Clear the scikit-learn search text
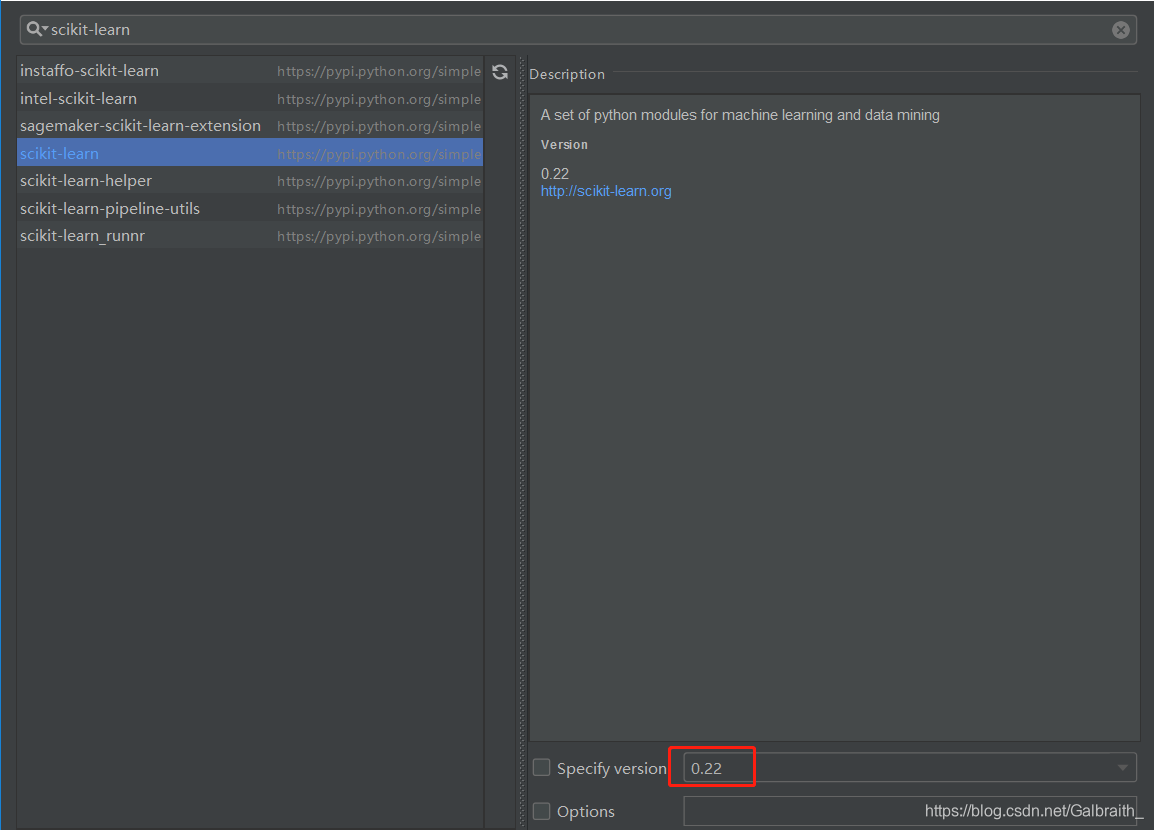The width and height of the screenshot is (1154, 830). click(x=1120, y=29)
